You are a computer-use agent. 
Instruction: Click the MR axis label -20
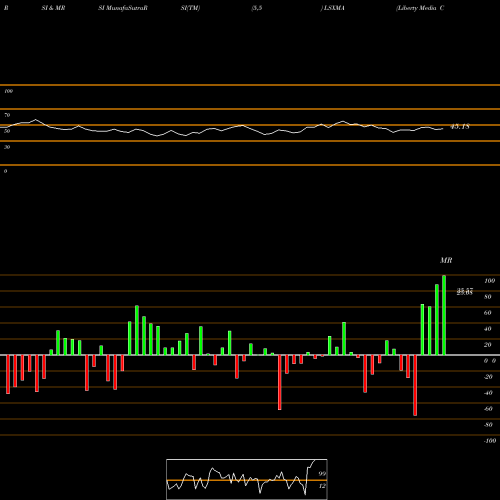point(488,377)
